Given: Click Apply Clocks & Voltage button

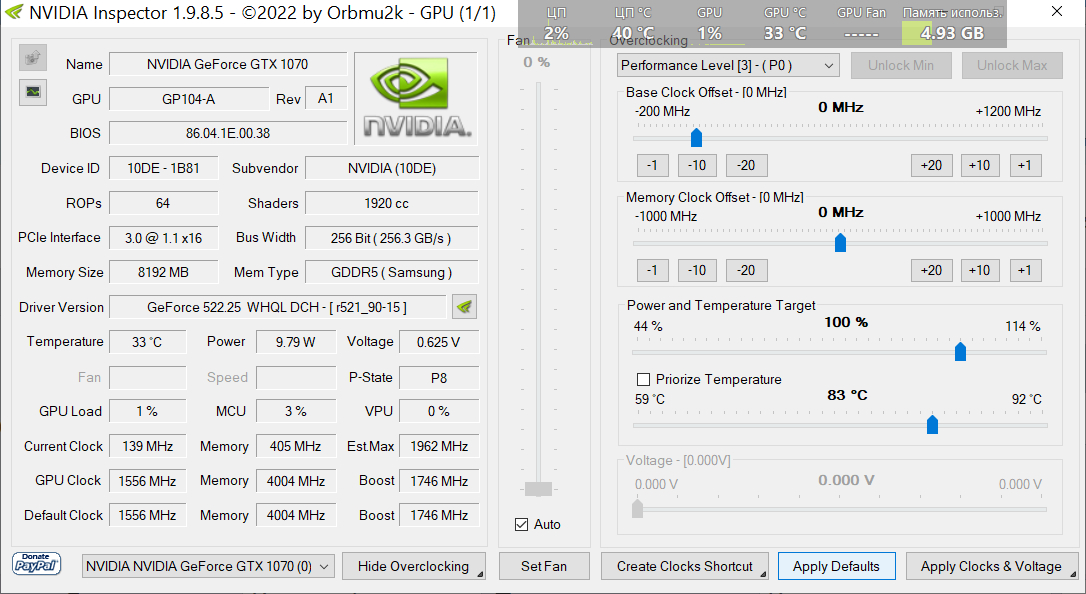Looking at the screenshot, I should [x=991, y=566].
